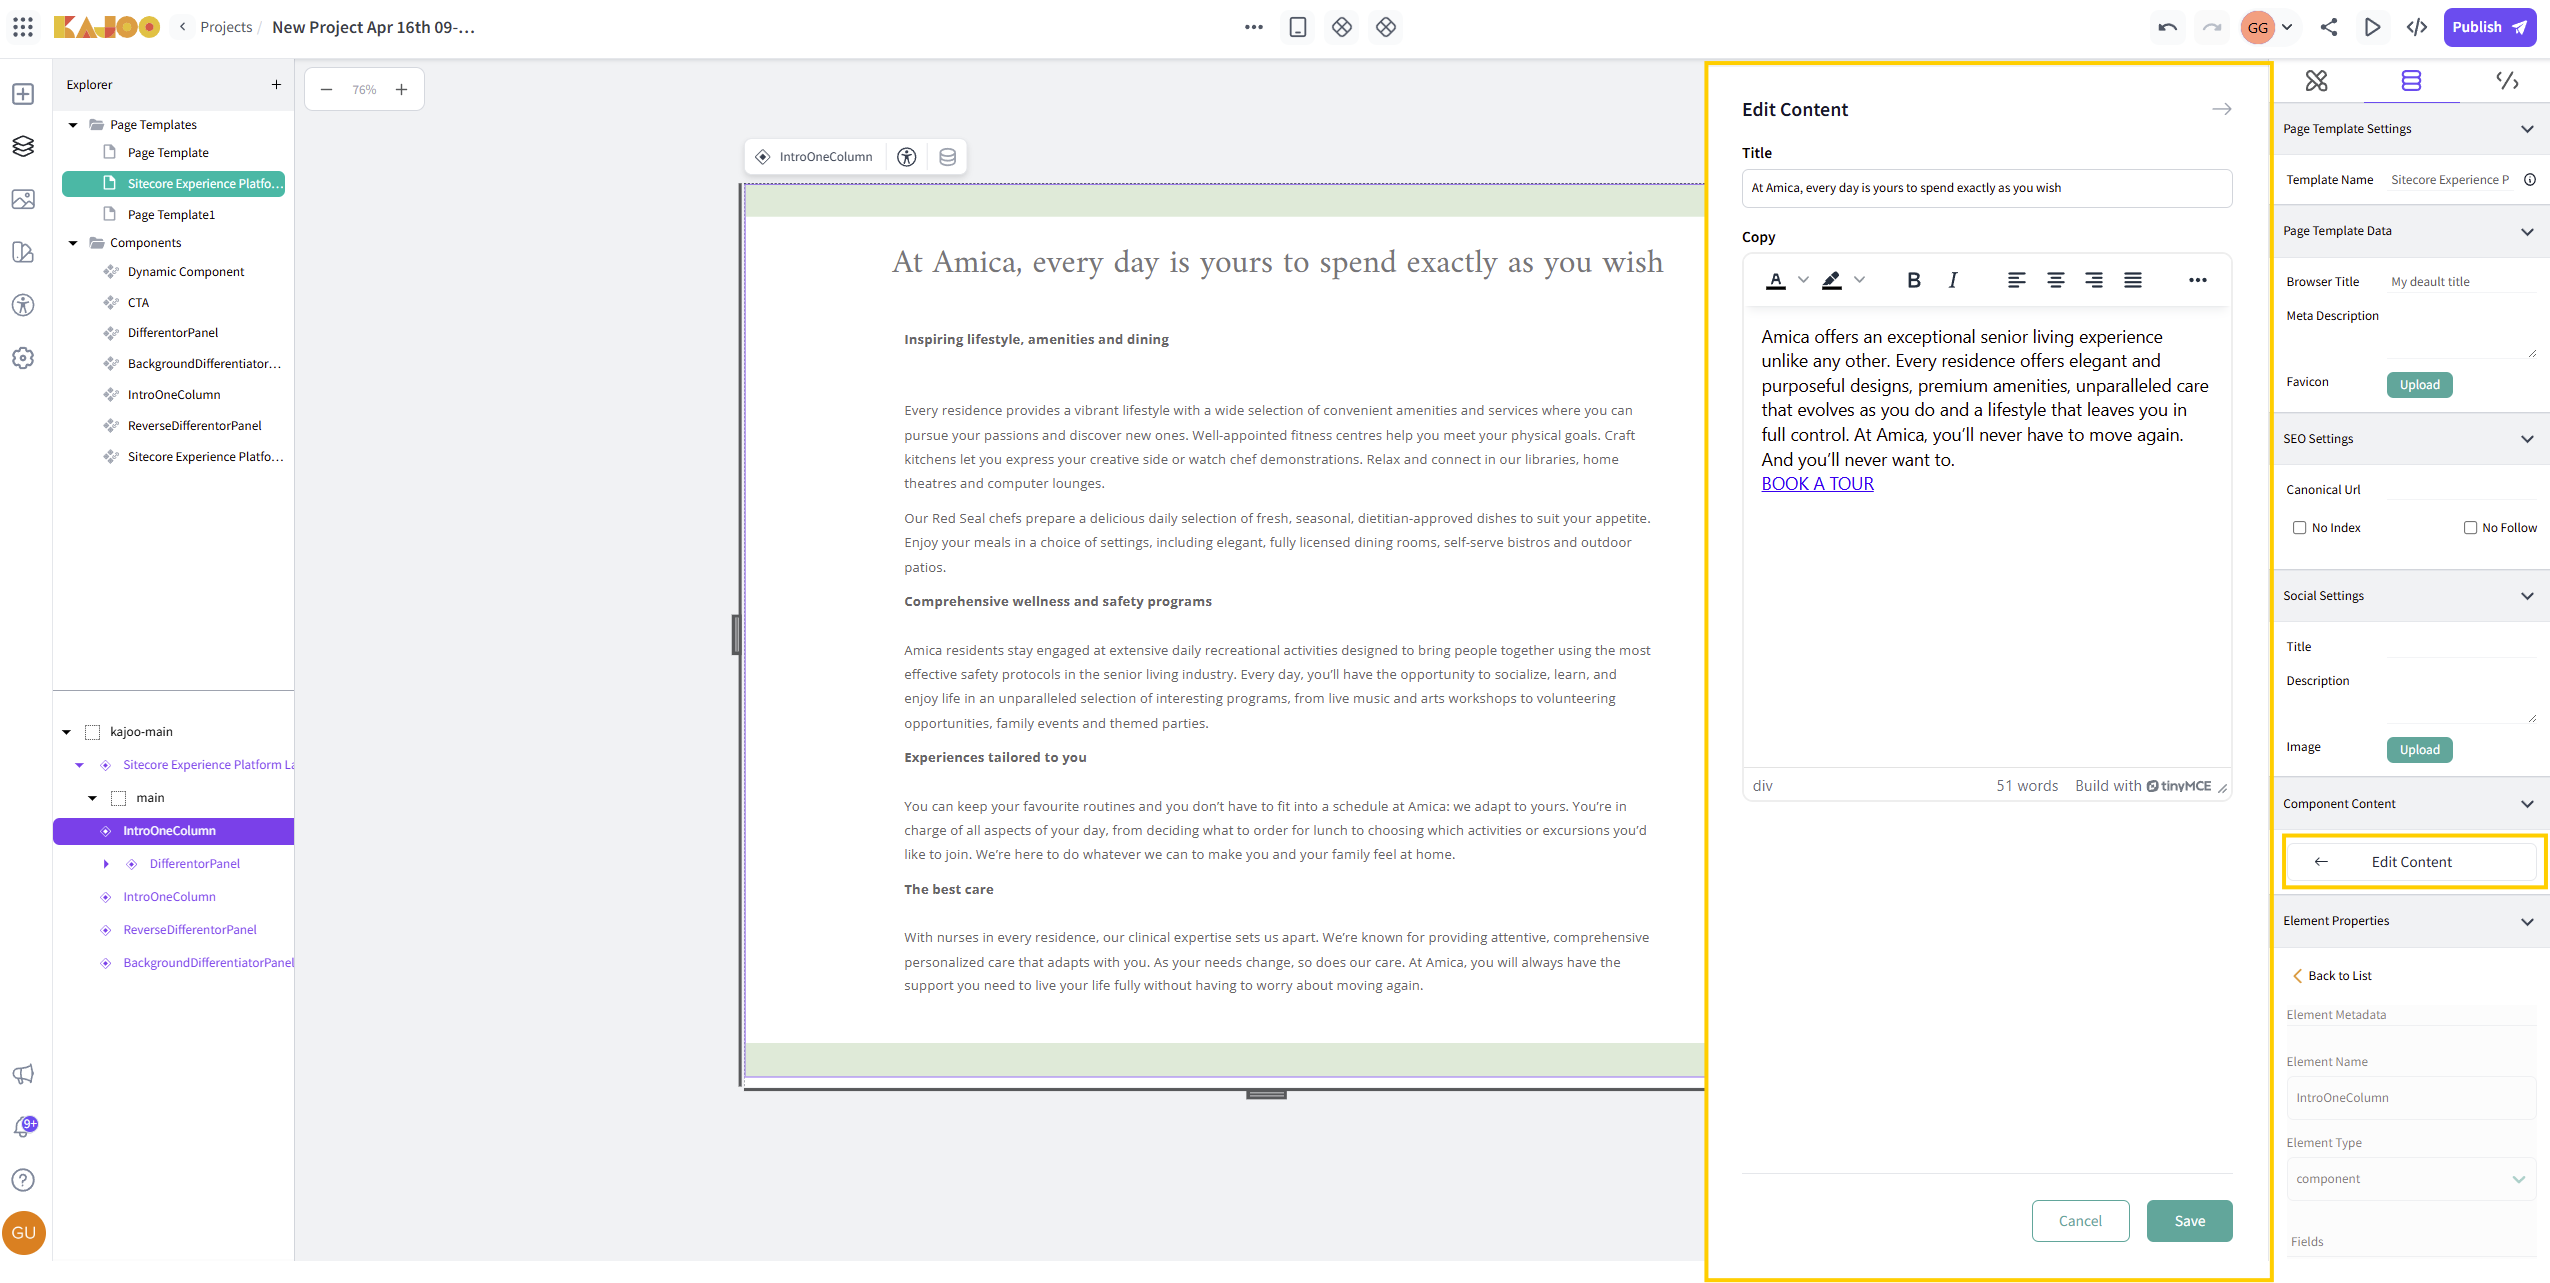Enable the No Index checkbox
2550x1283 pixels.
click(2299, 528)
